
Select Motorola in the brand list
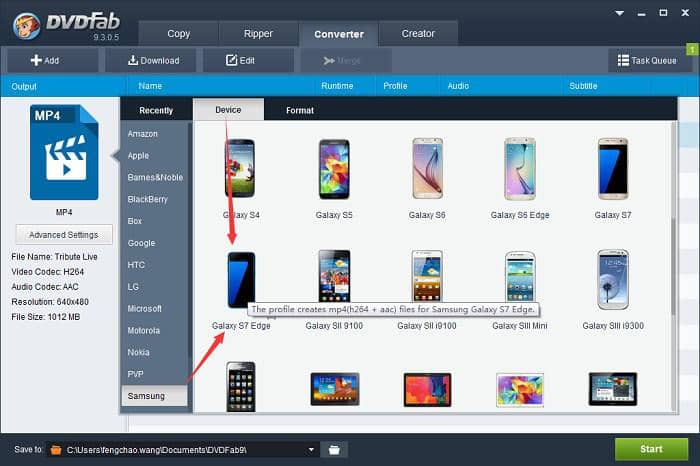[x=154, y=330]
